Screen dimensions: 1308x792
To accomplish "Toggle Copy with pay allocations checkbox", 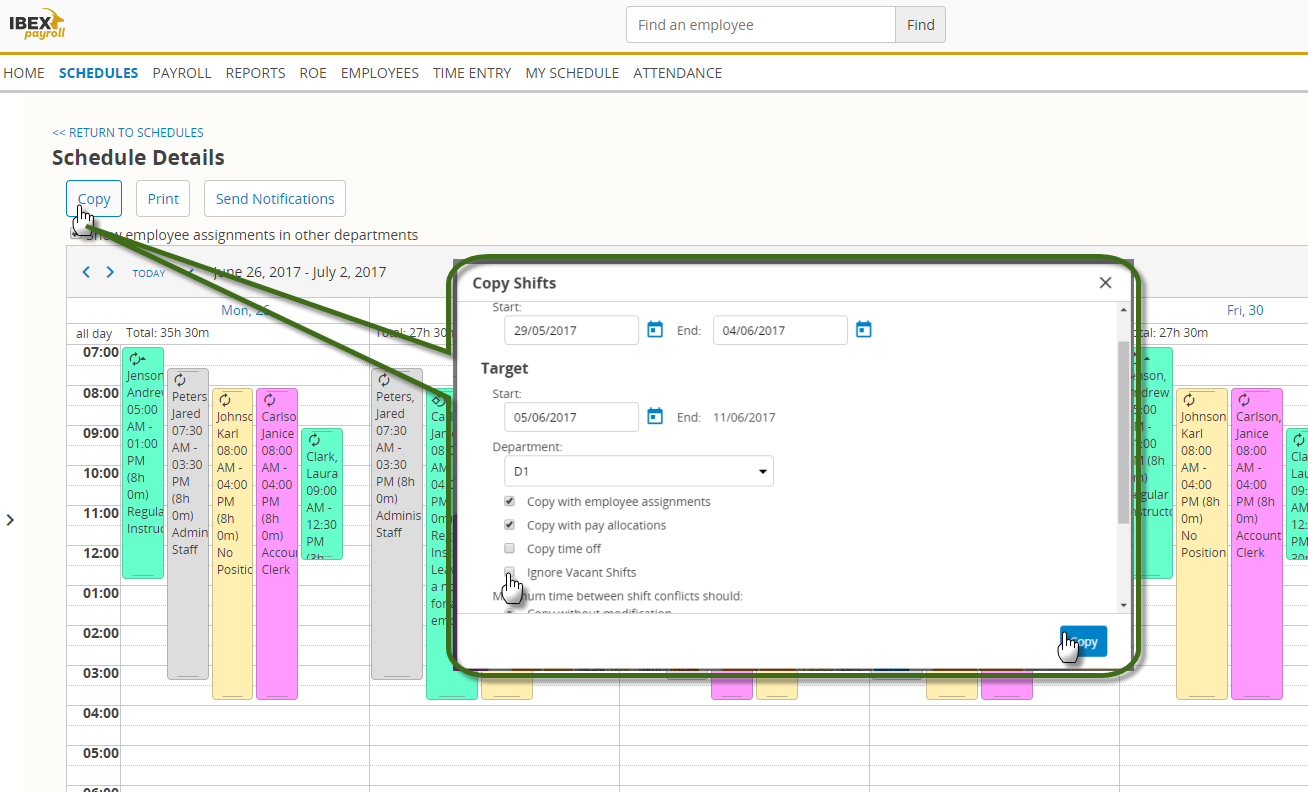I will [x=509, y=525].
